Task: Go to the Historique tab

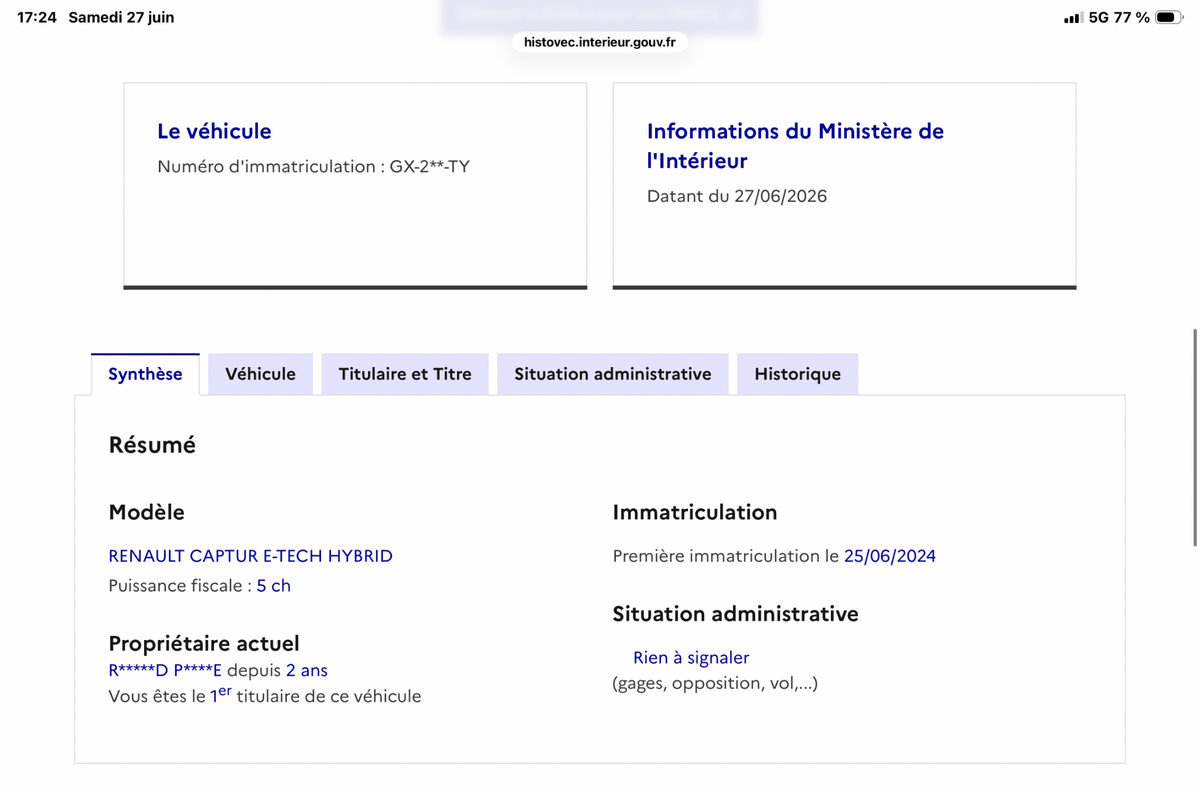Action: (797, 374)
